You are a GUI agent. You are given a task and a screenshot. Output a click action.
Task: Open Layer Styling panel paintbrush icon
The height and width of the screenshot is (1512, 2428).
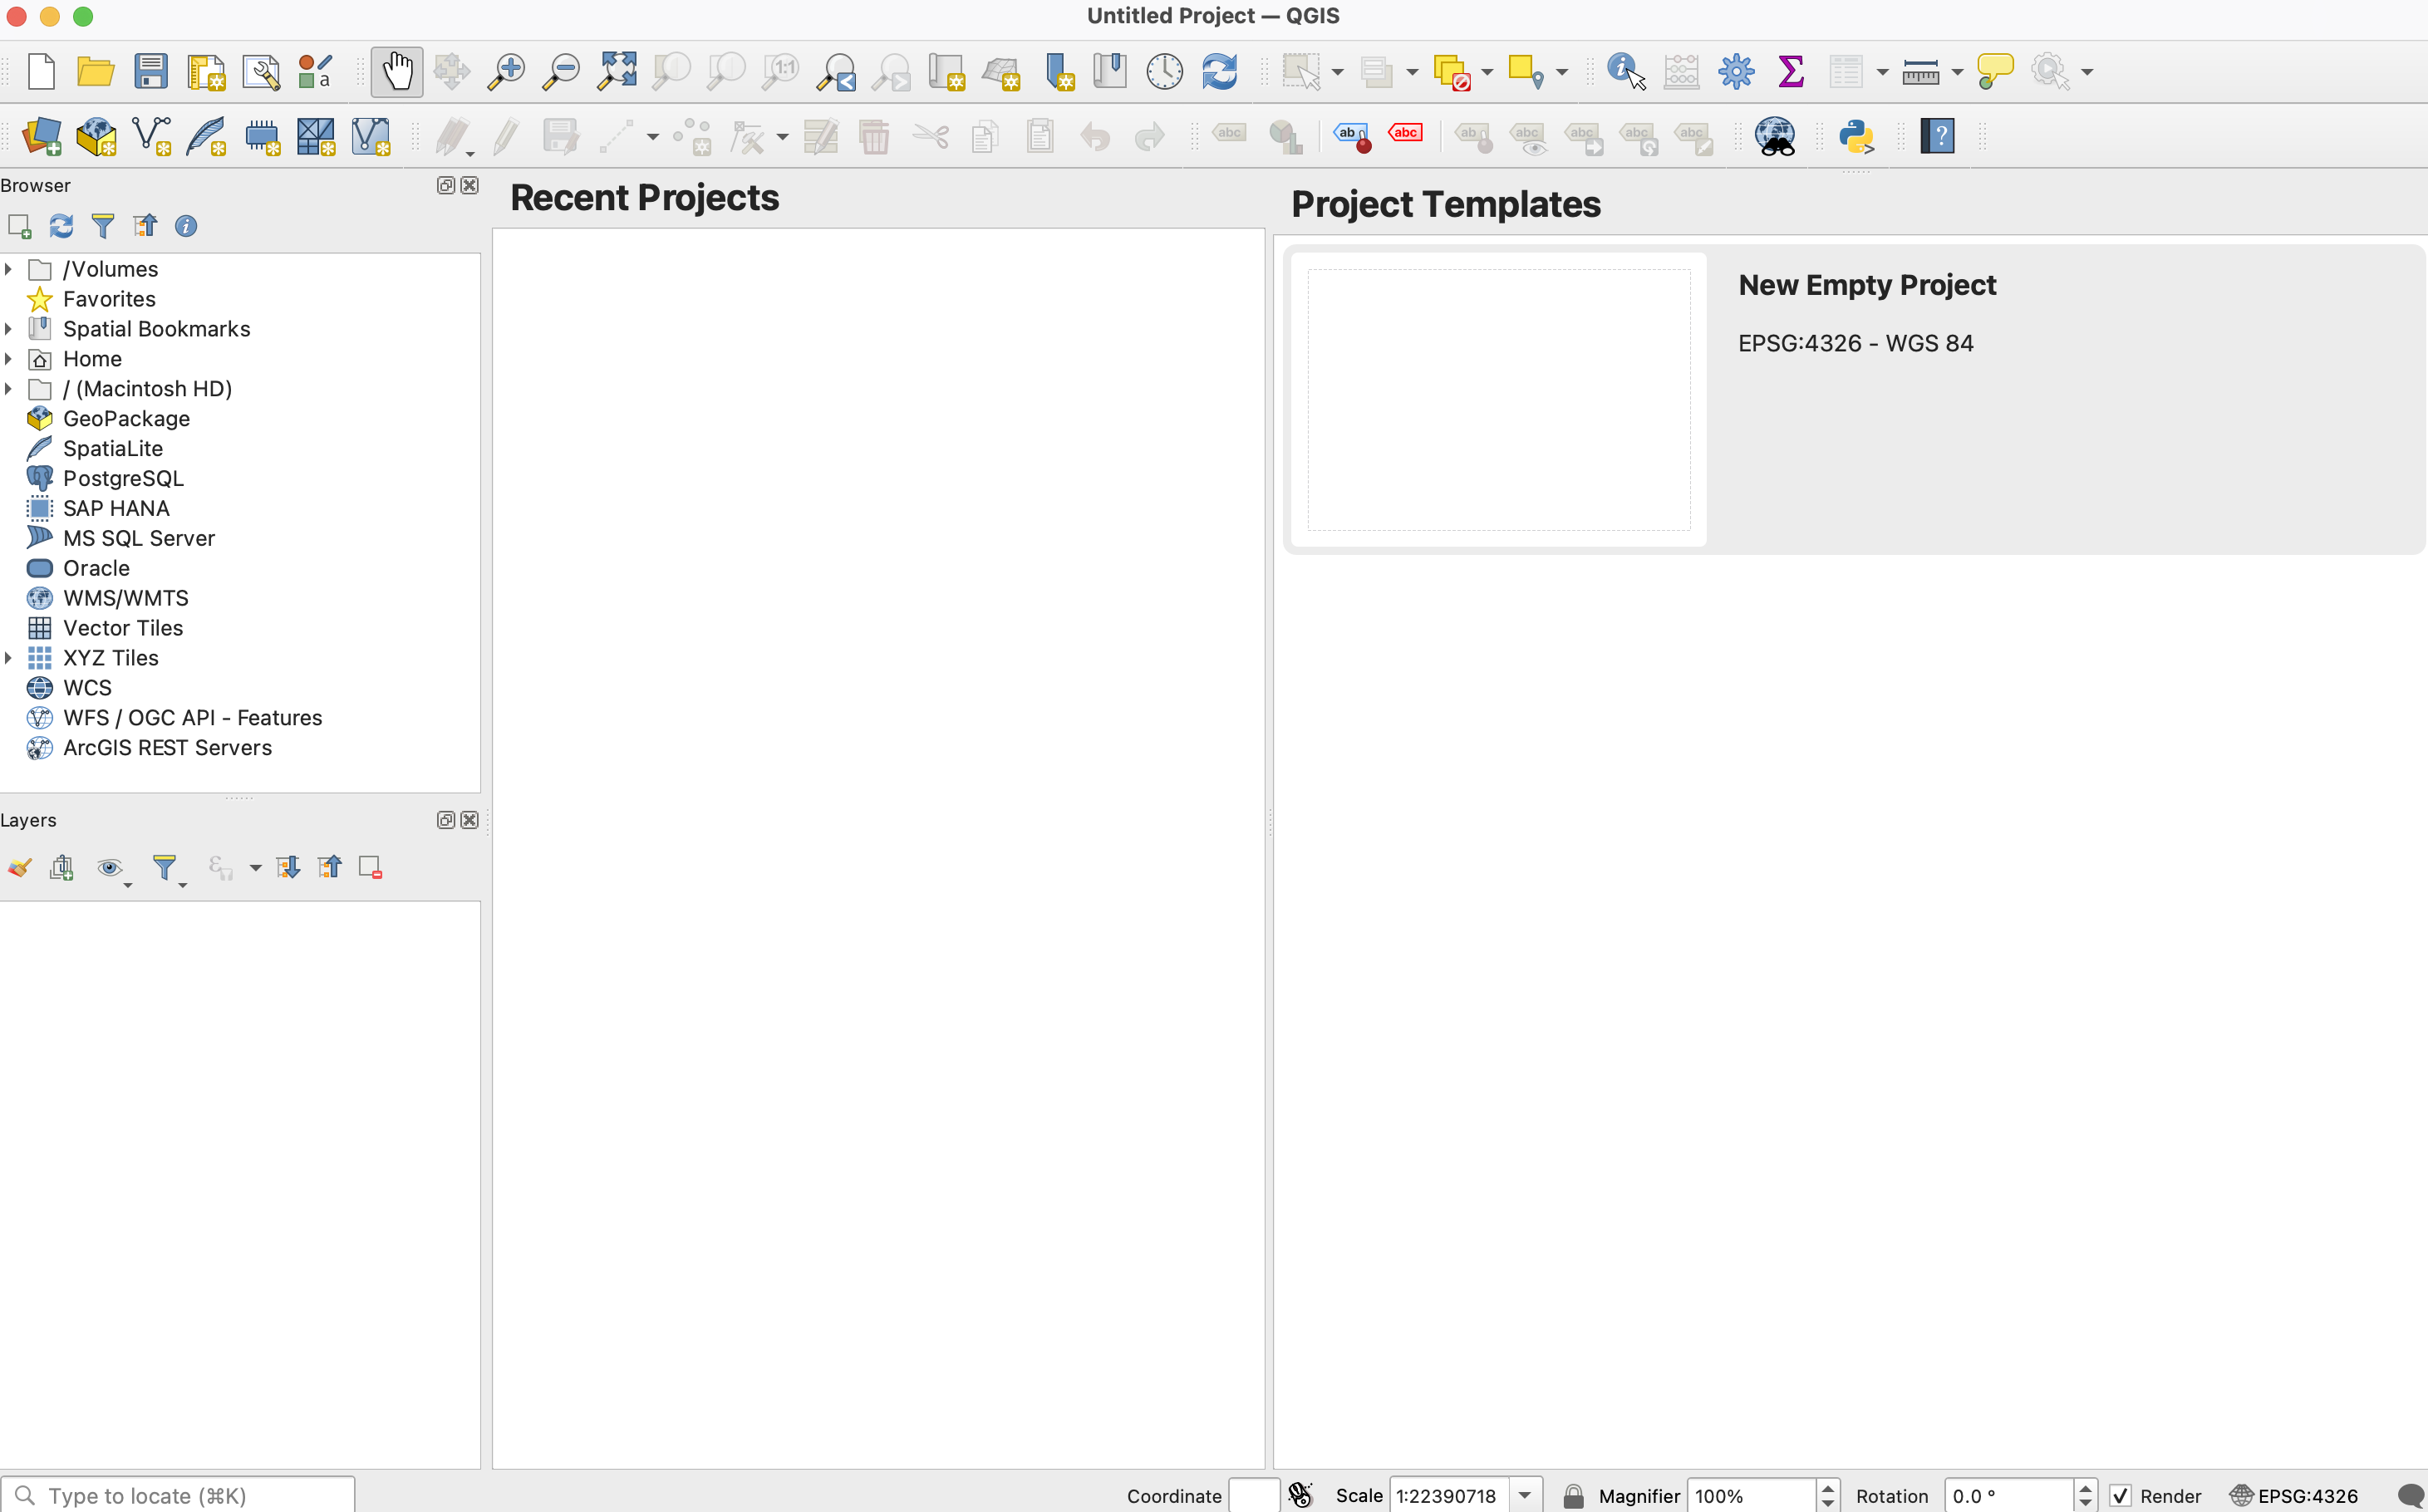tap(19, 867)
